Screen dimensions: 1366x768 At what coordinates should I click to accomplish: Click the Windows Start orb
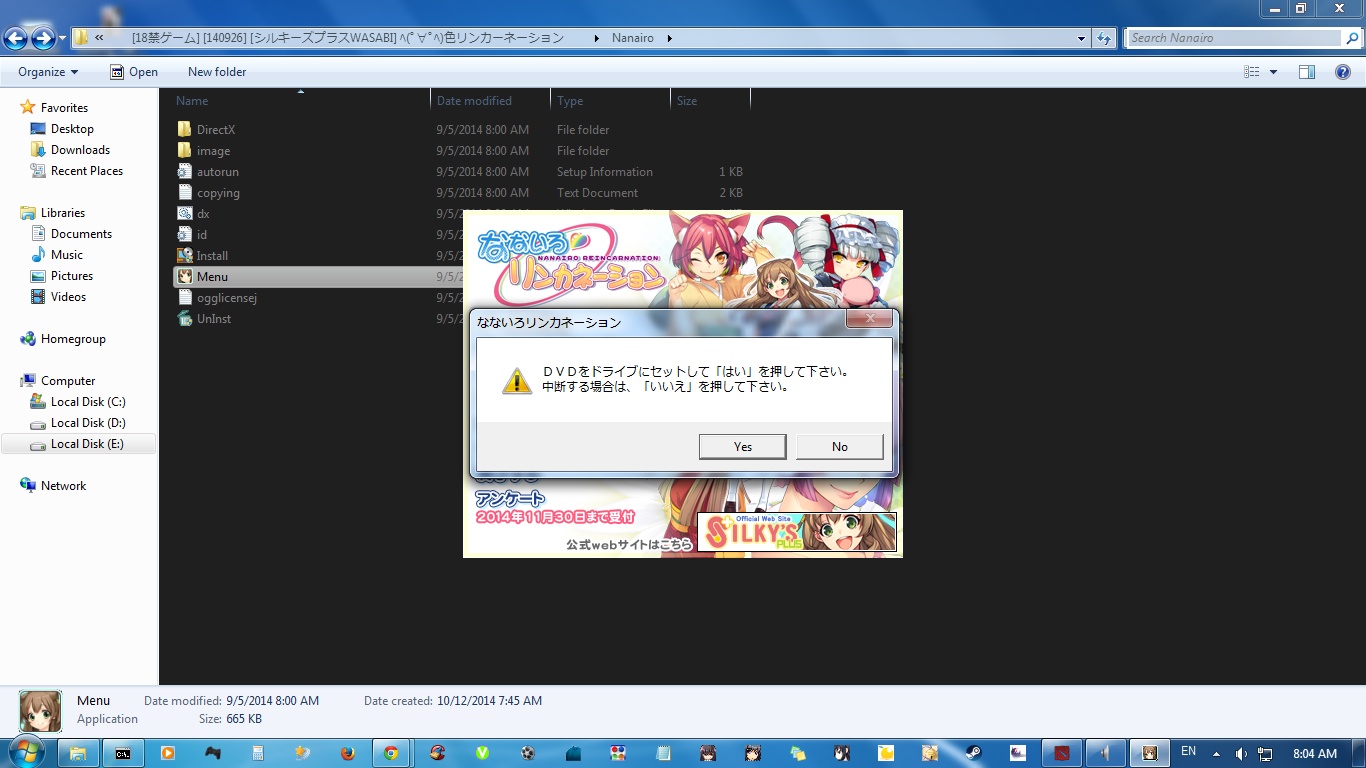(x=27, y=752)
